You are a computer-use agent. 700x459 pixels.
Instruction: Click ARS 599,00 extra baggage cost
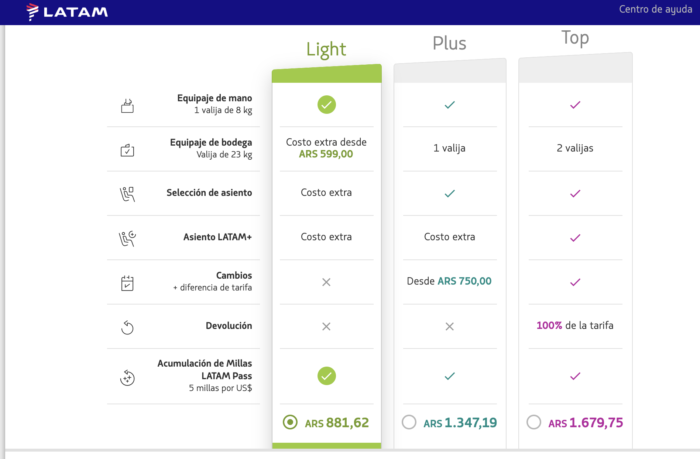pyautogui.click(x=326, y=154)
